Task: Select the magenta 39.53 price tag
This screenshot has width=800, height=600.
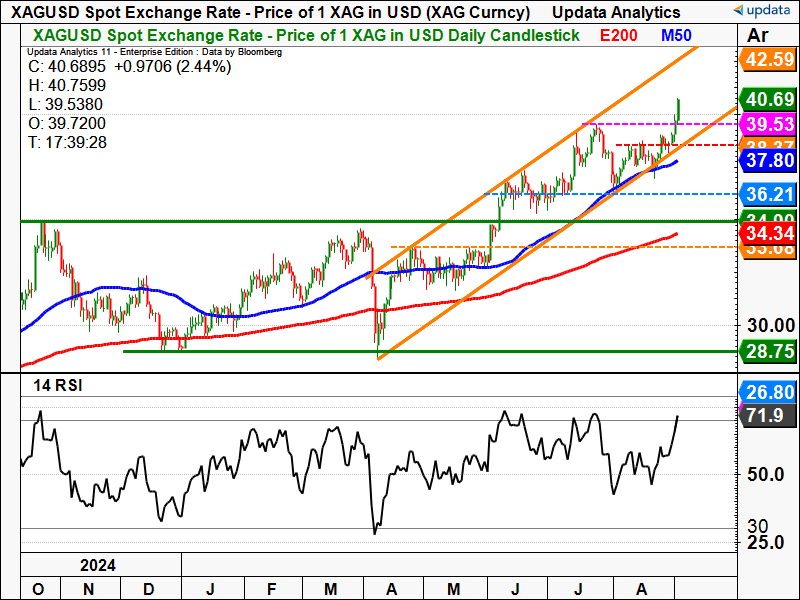Action: [x=768, y=124]
